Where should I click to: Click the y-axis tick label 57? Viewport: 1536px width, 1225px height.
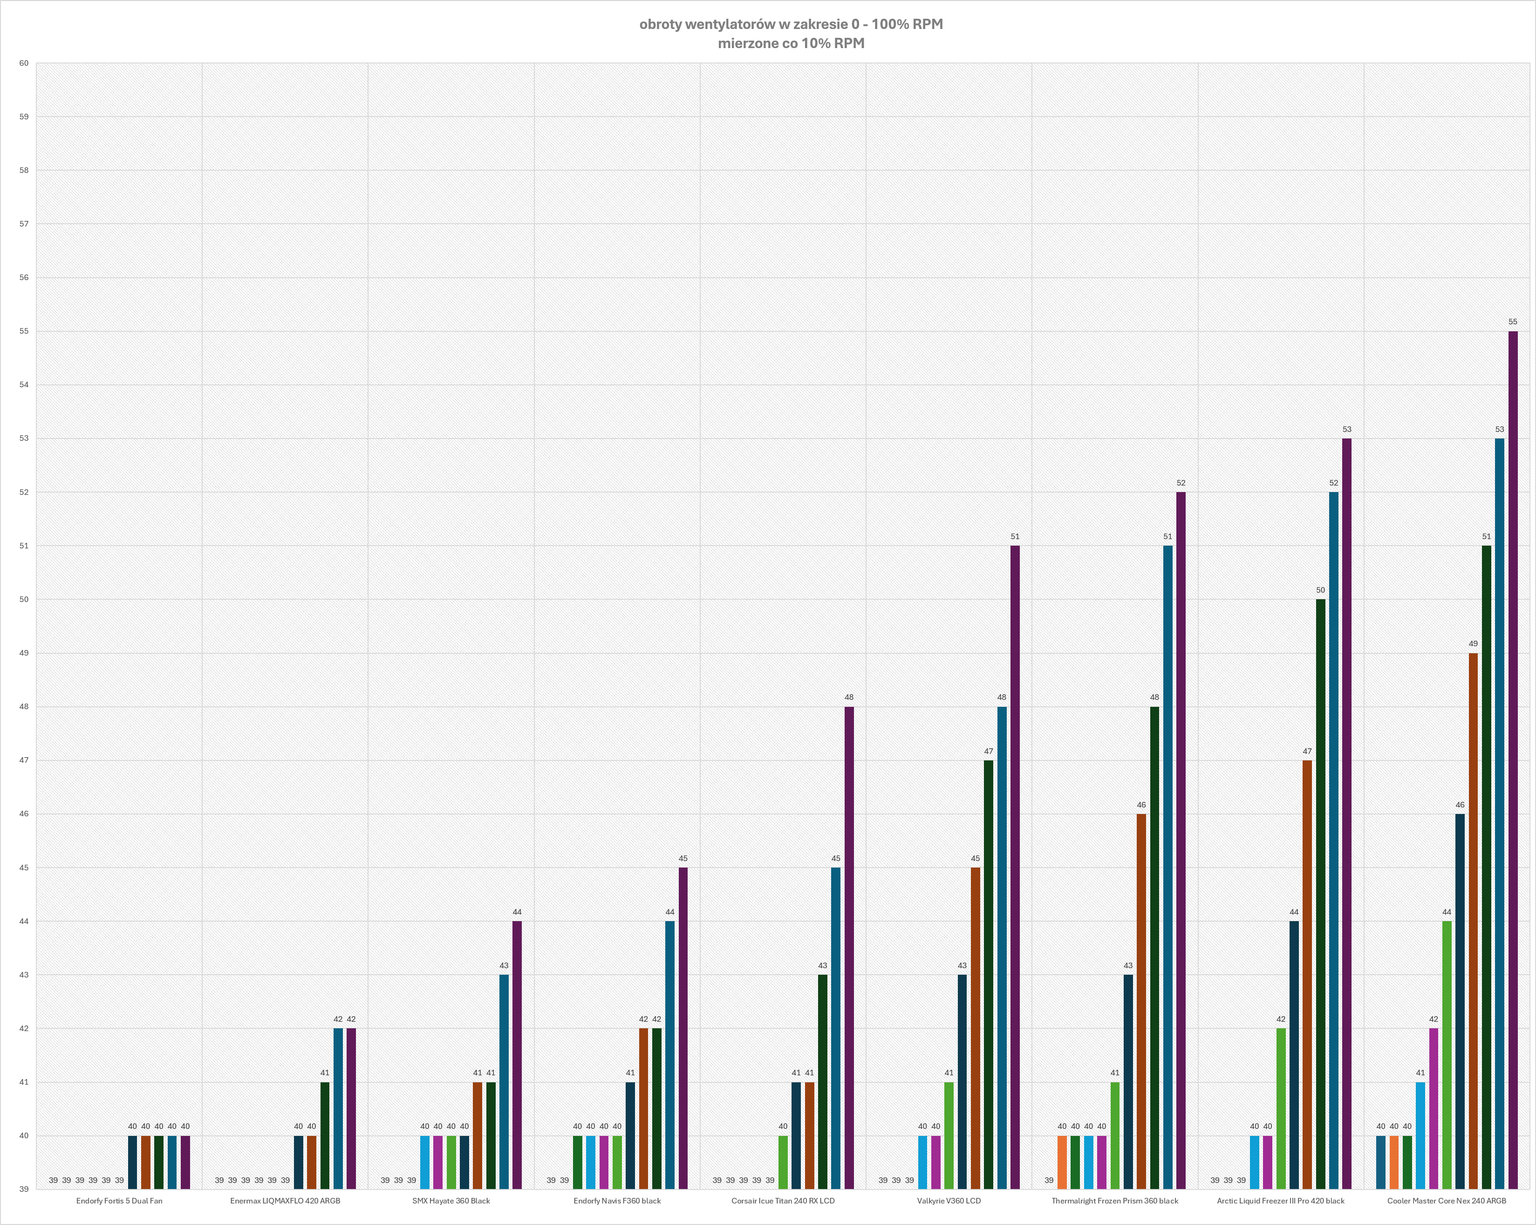24,224
